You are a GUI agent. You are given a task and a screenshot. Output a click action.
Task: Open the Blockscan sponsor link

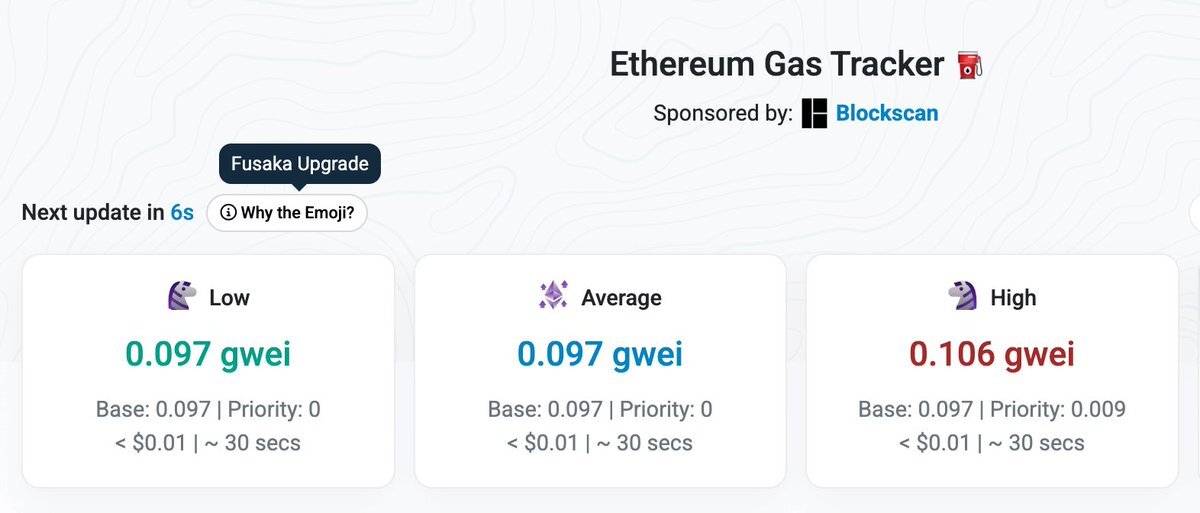click(x=886, y=113)
